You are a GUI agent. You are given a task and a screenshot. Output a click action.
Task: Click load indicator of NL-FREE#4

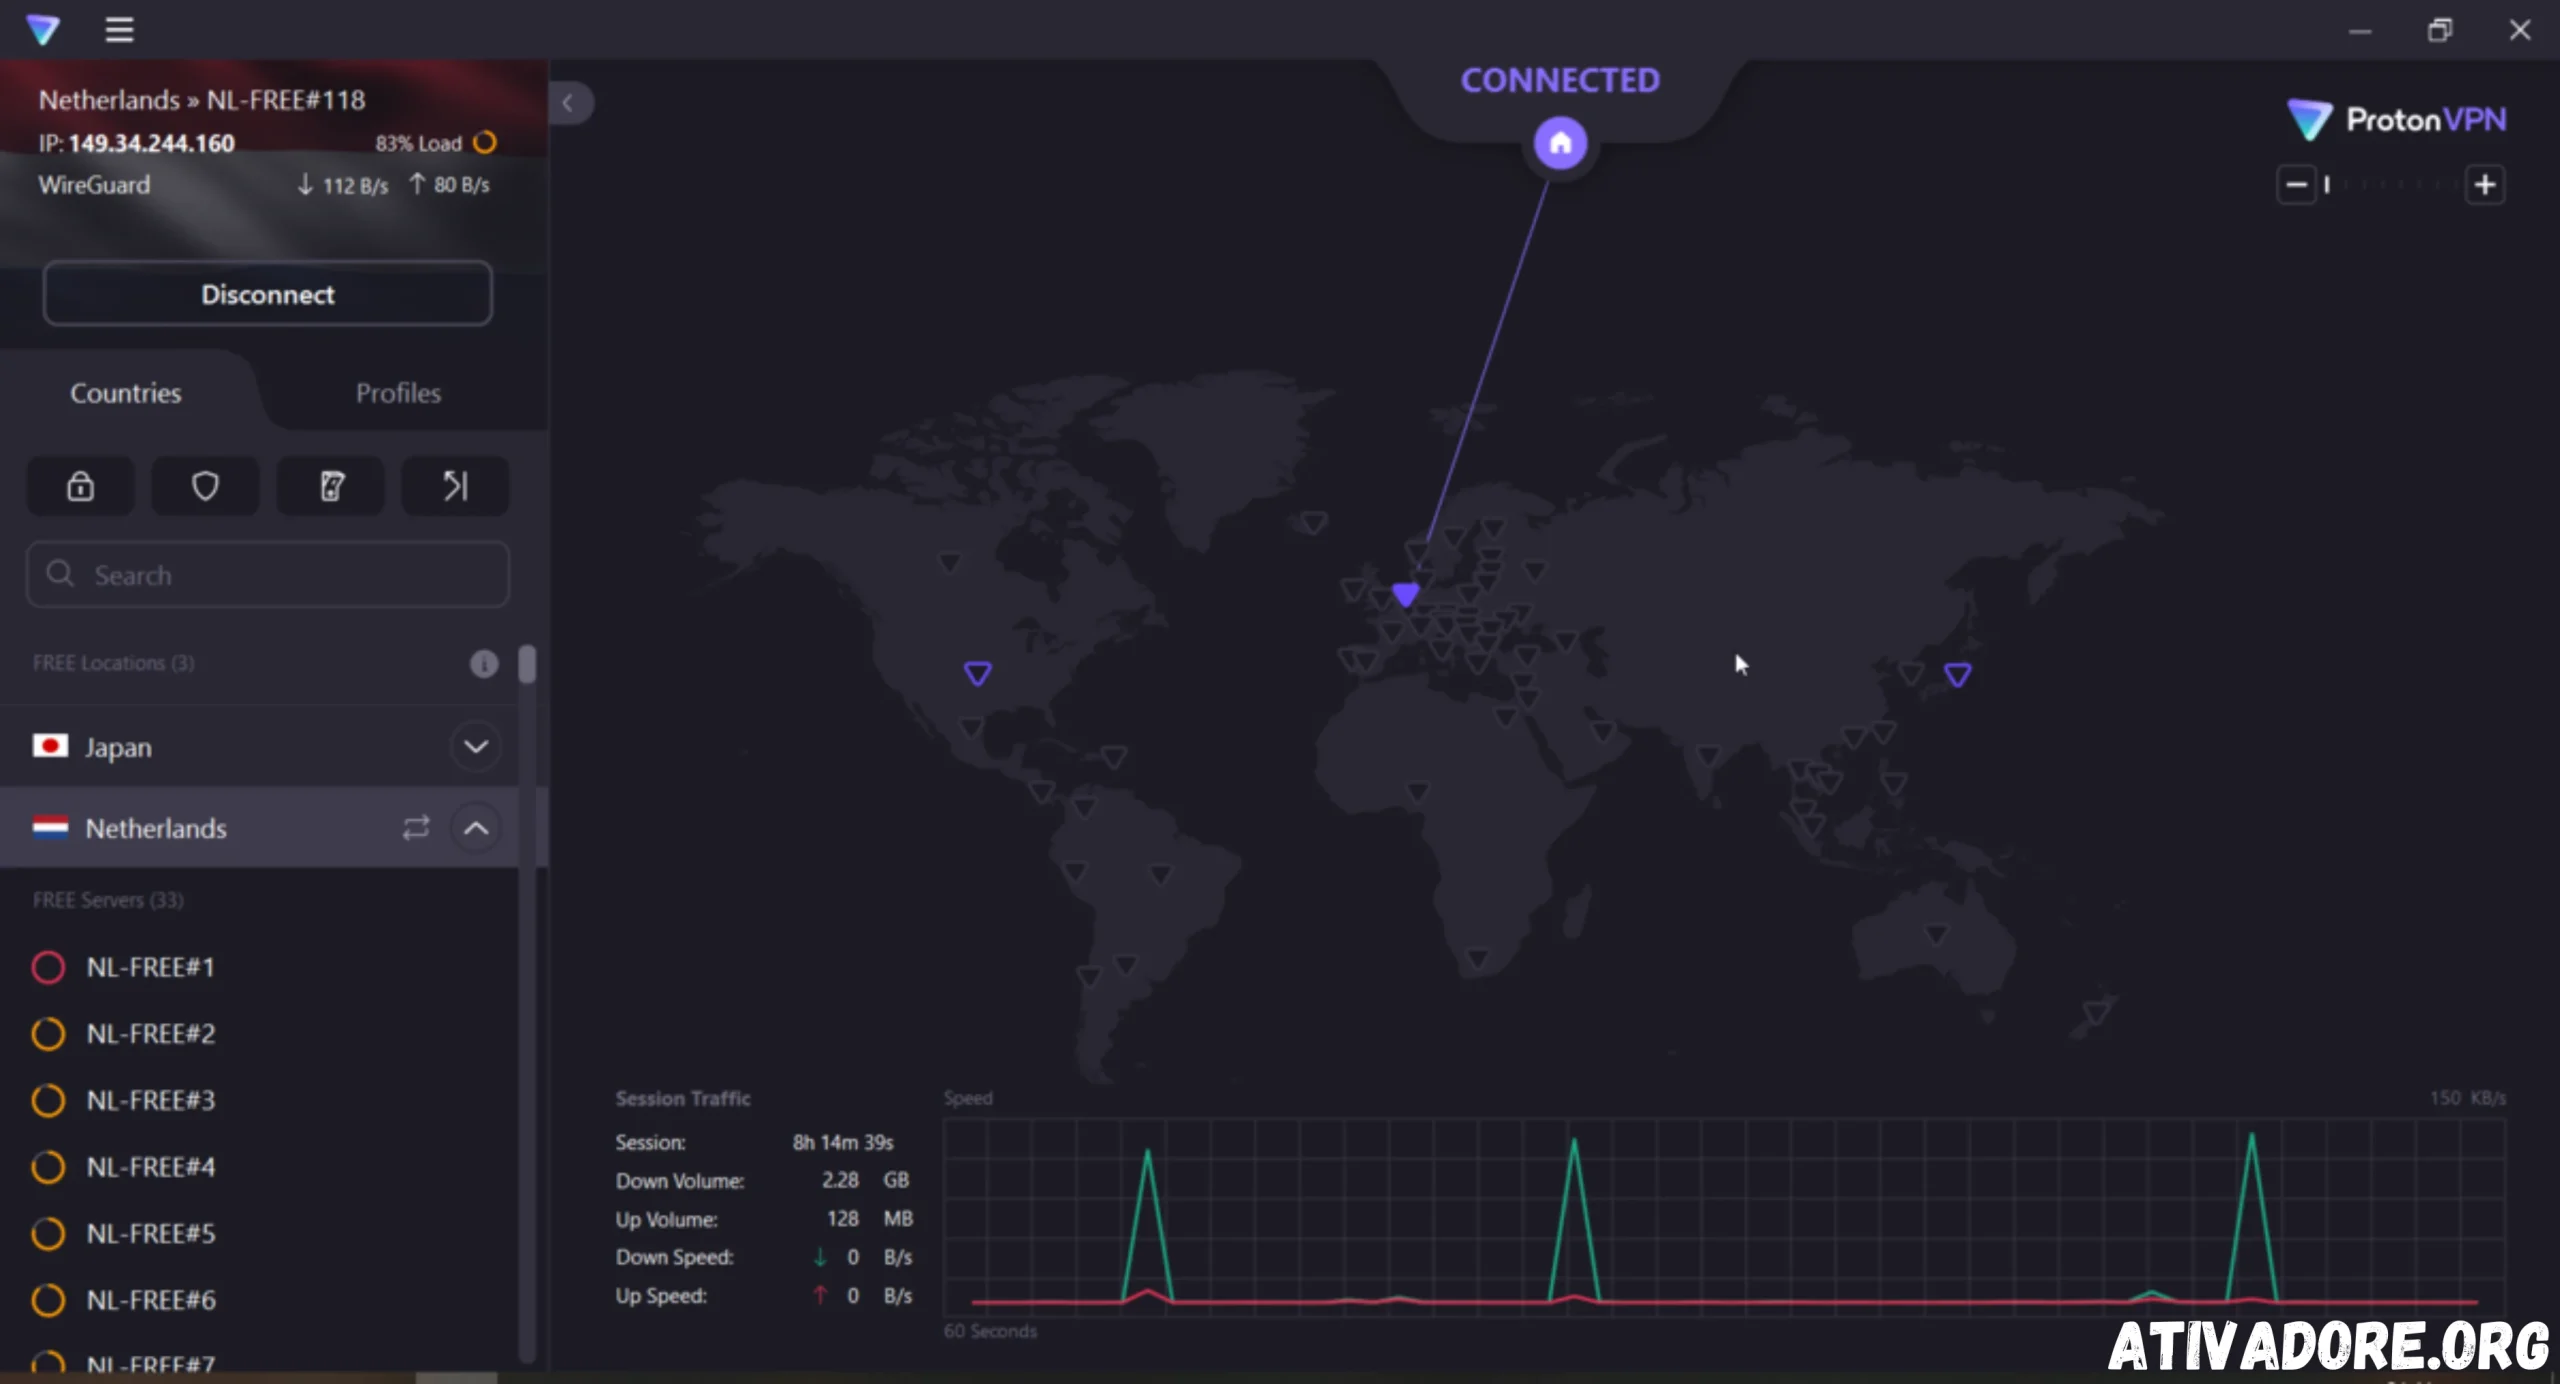pos(48,1167)
